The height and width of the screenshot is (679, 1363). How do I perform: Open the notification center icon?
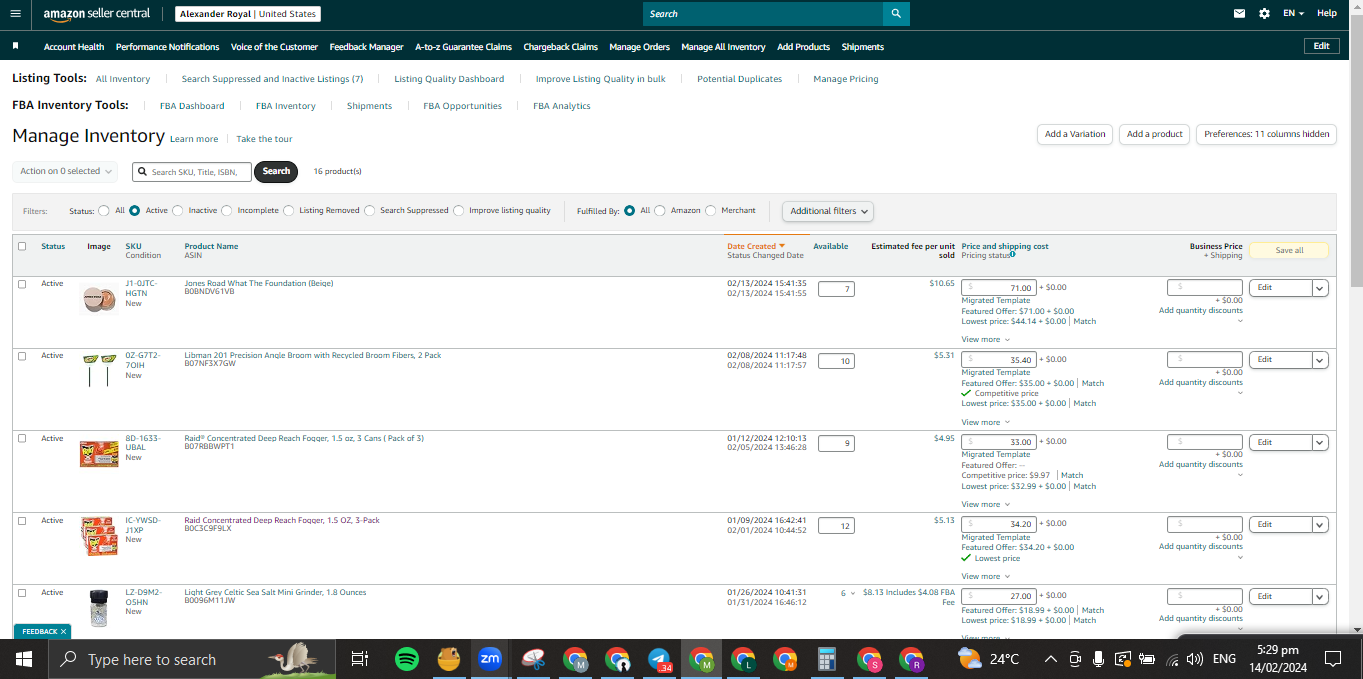[x=1332, y=659]
